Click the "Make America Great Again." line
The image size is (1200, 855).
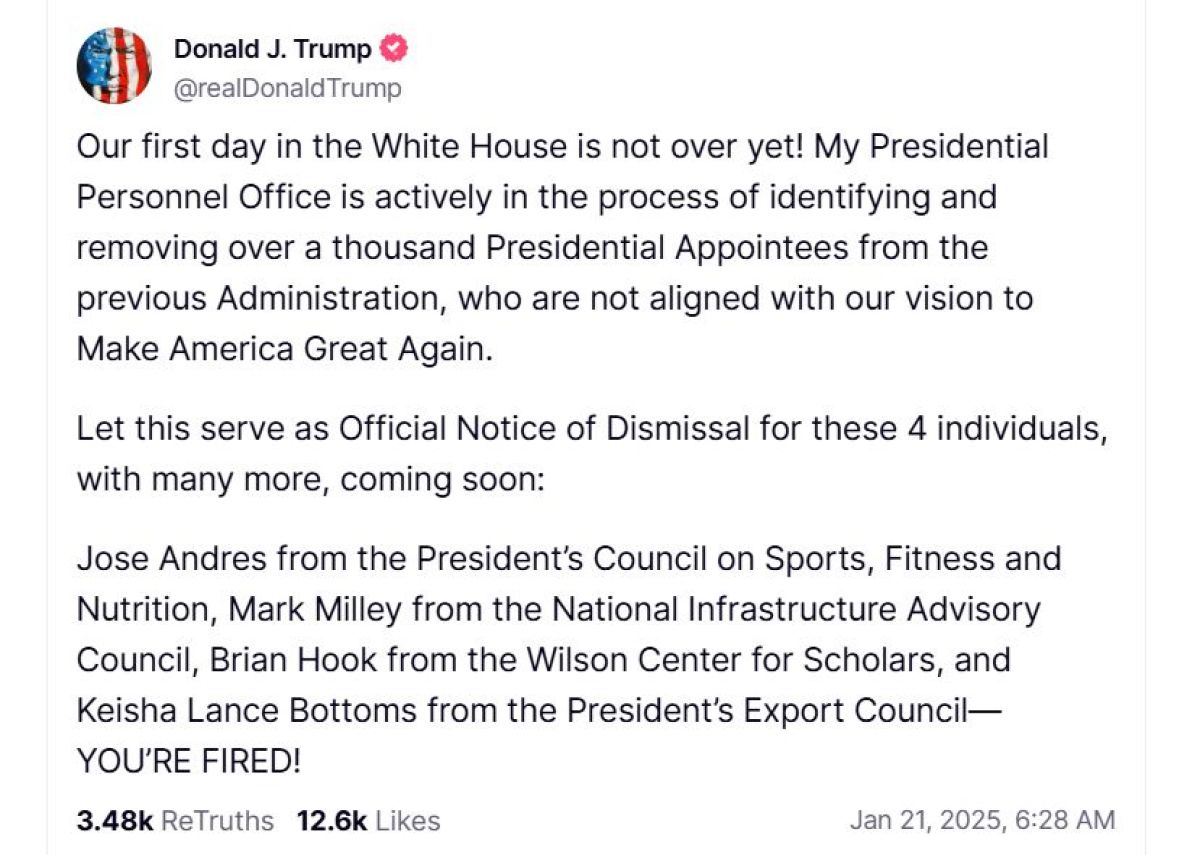pos(286,349)
